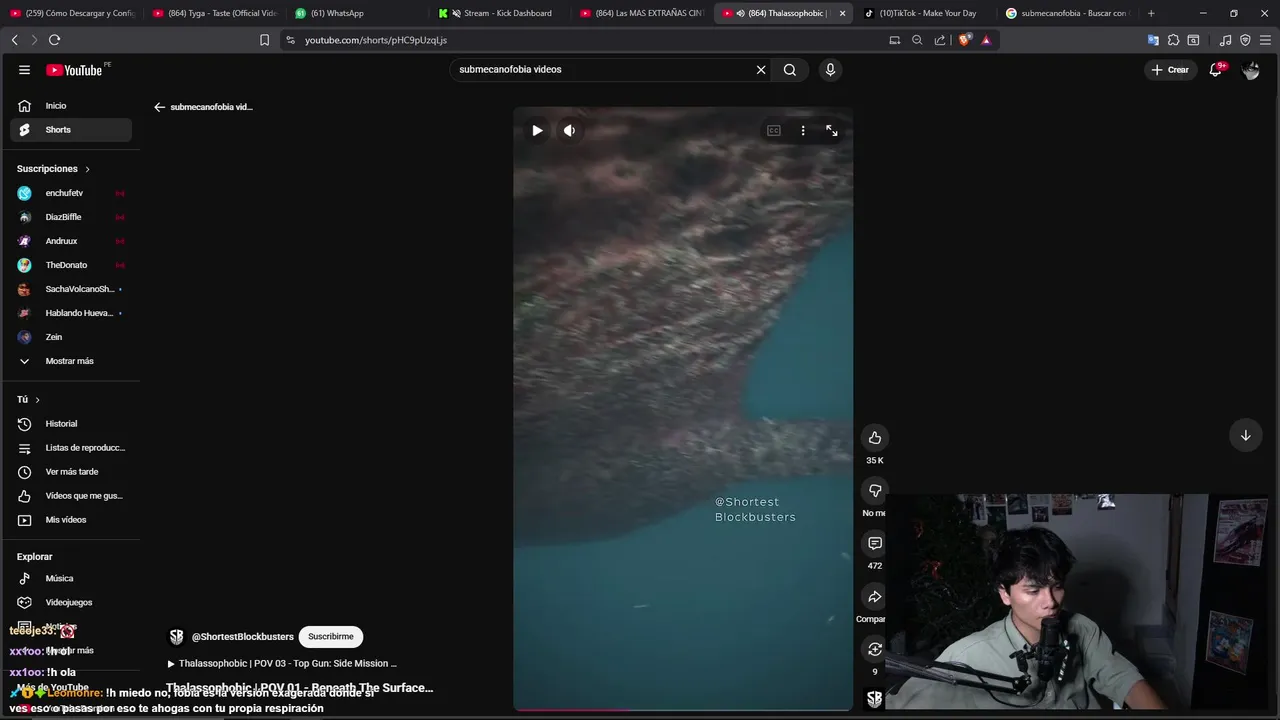Dislike this Short
The height and width of the screenshot is (720, 1280).
(x=875, y=491)
